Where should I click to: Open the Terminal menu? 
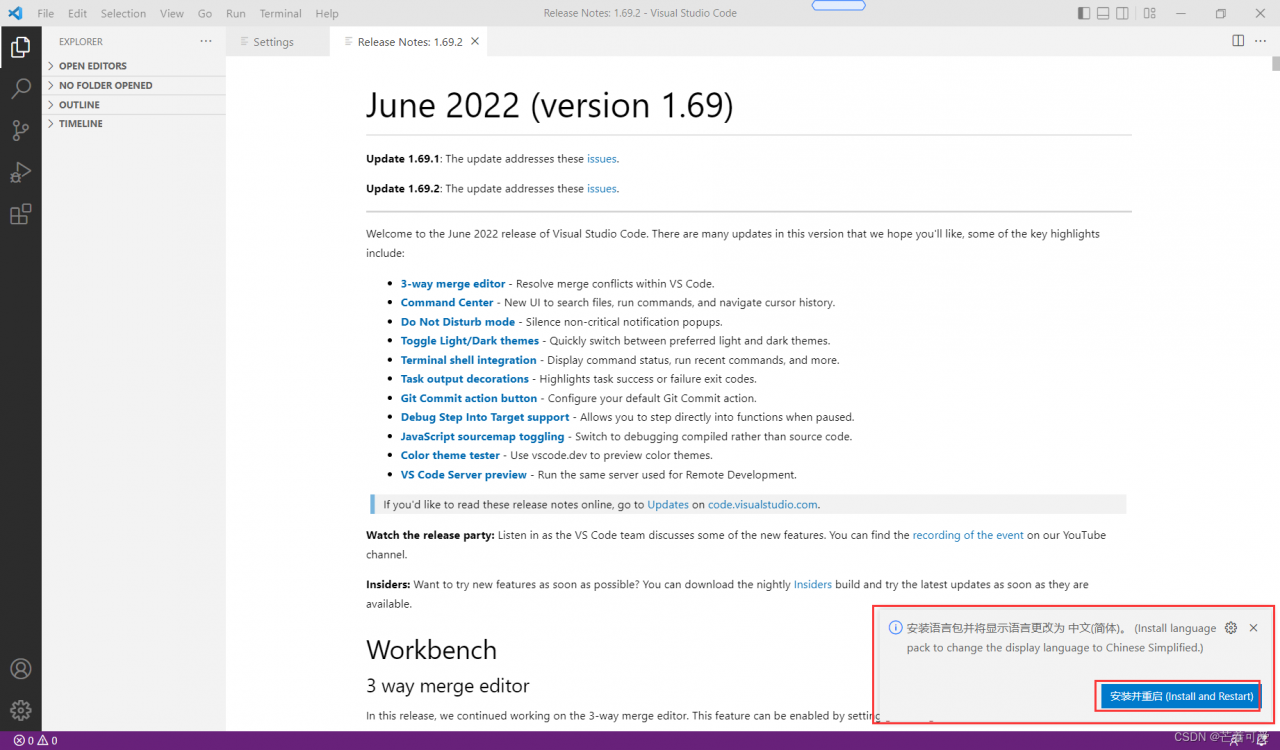click(281, 14)
